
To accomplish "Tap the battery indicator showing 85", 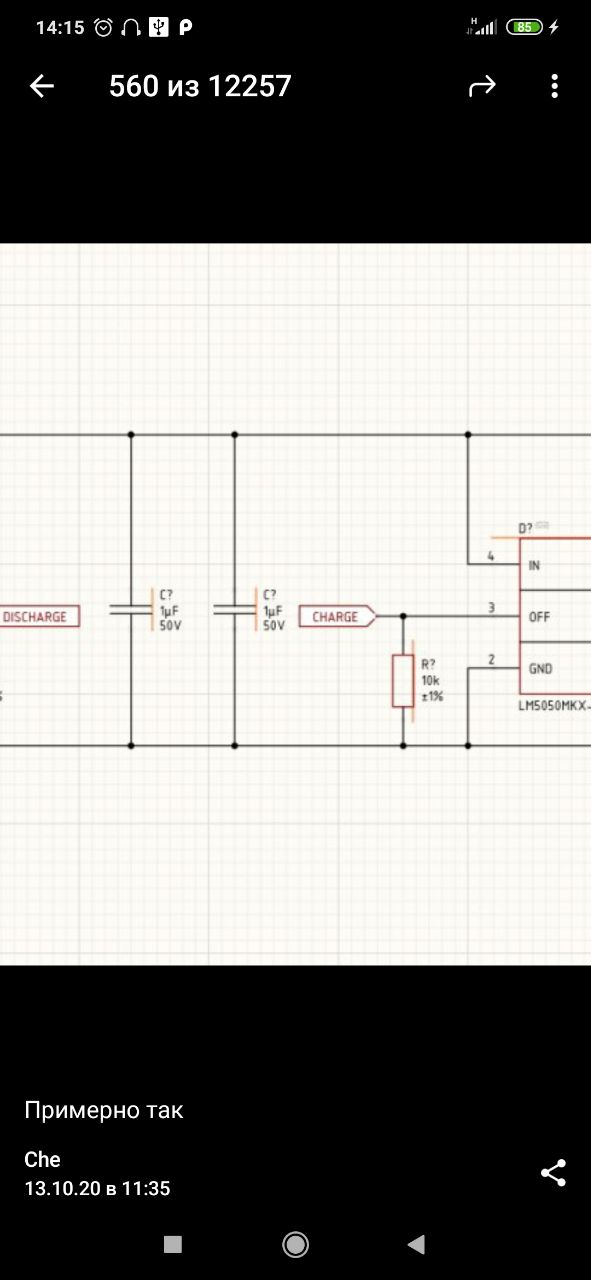I will [x=524, y=28].
